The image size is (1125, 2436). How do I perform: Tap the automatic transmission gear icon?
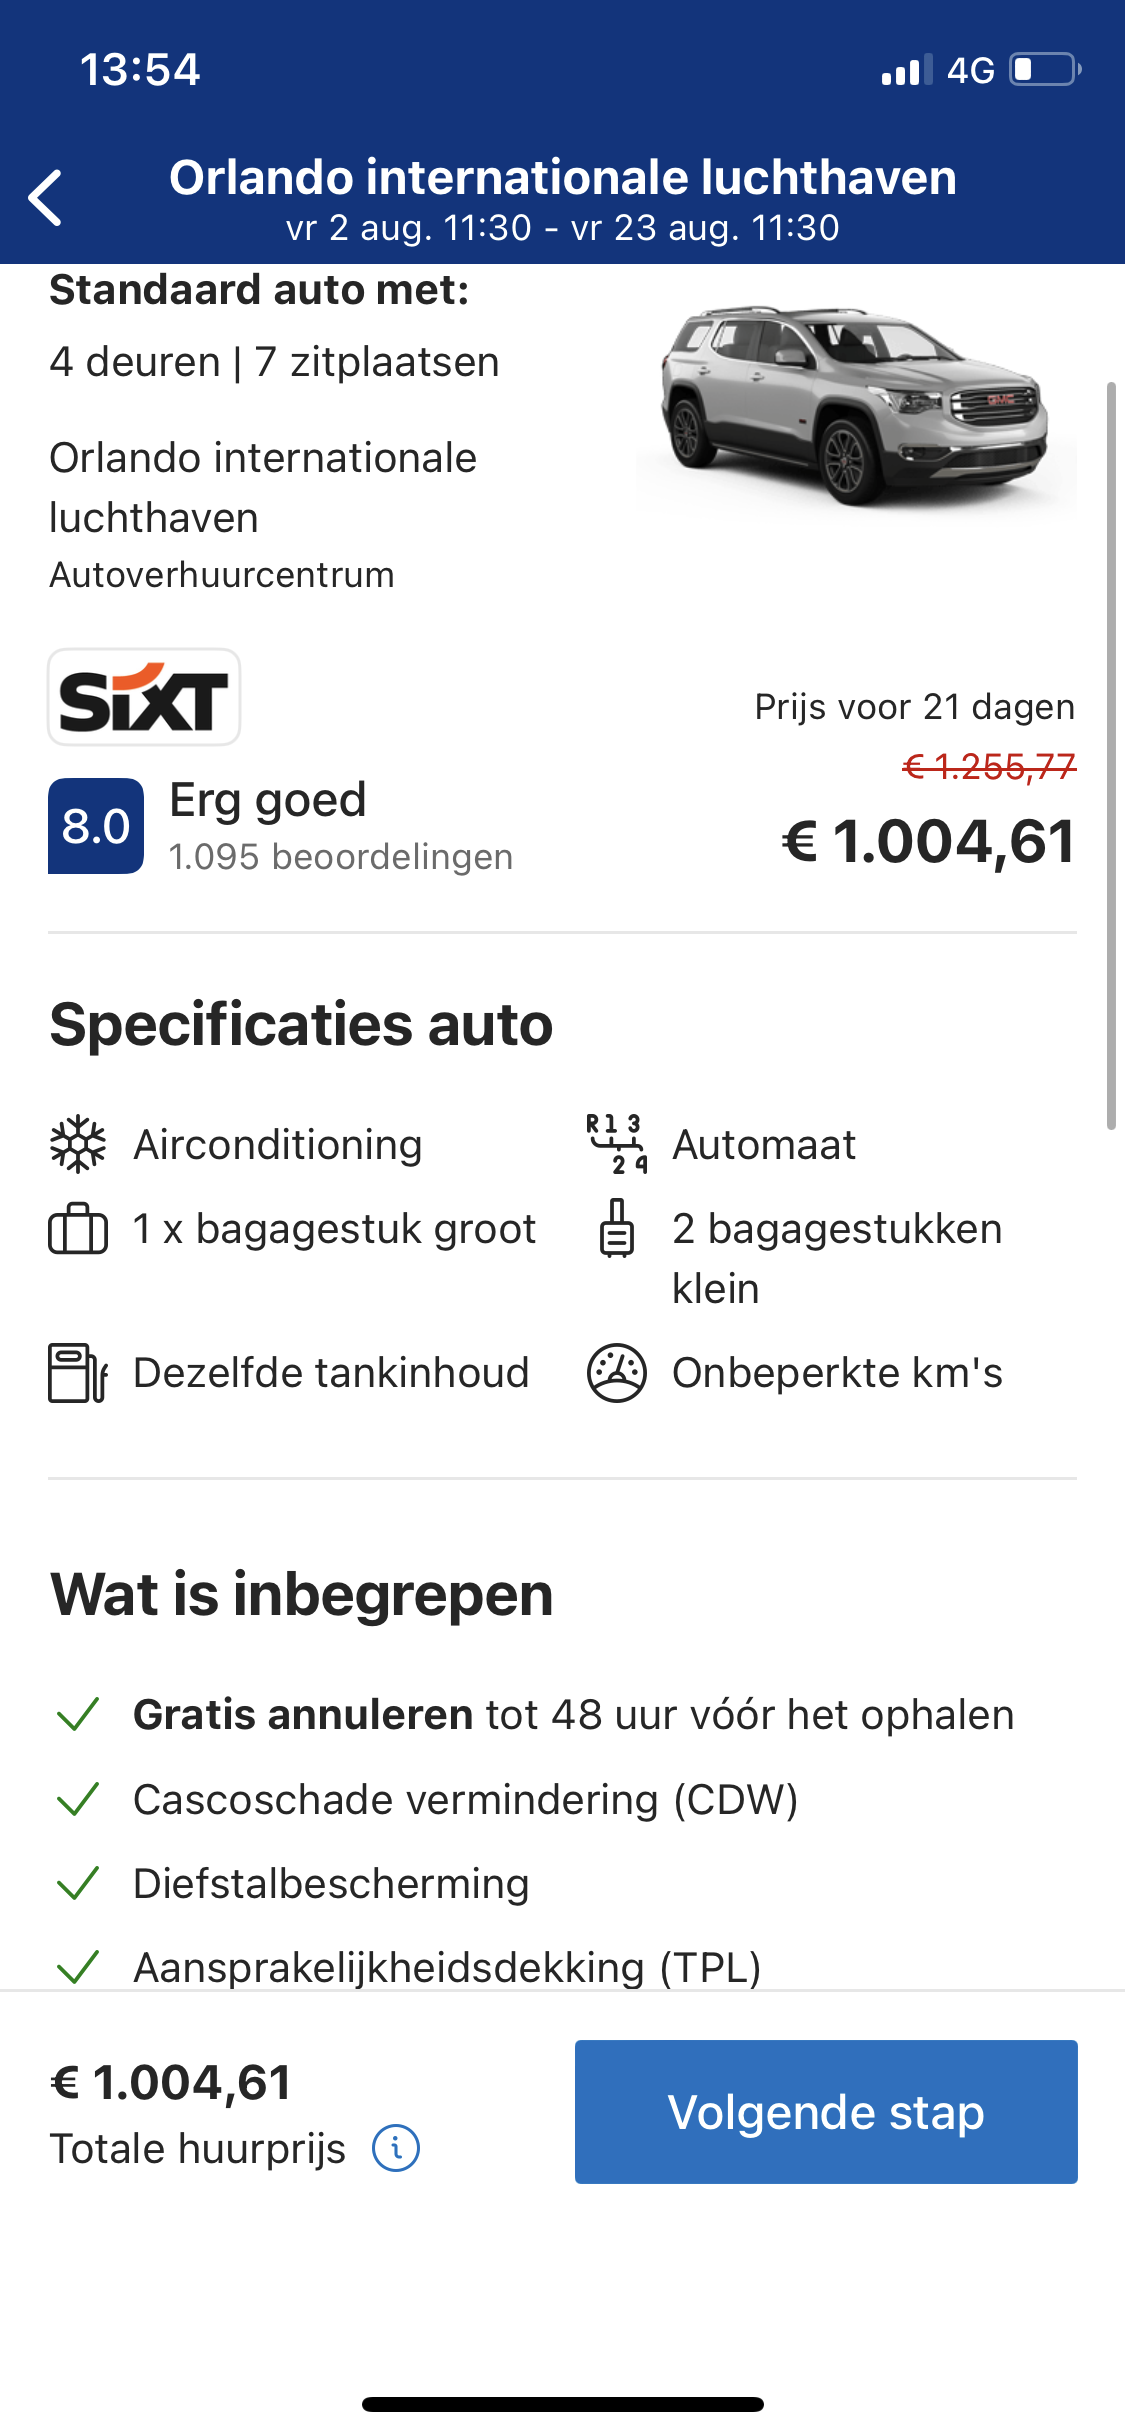click(616, 1144)
